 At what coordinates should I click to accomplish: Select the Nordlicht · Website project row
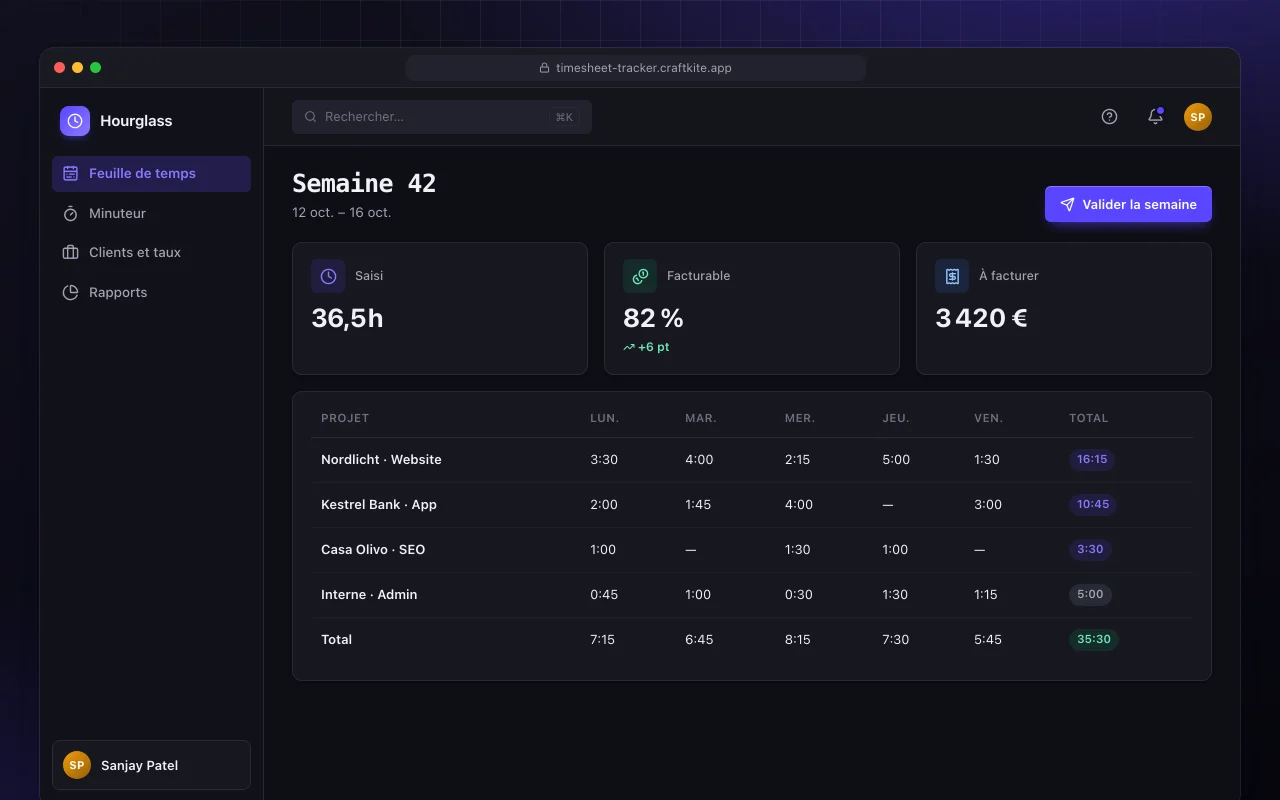[x=751, y=460]
